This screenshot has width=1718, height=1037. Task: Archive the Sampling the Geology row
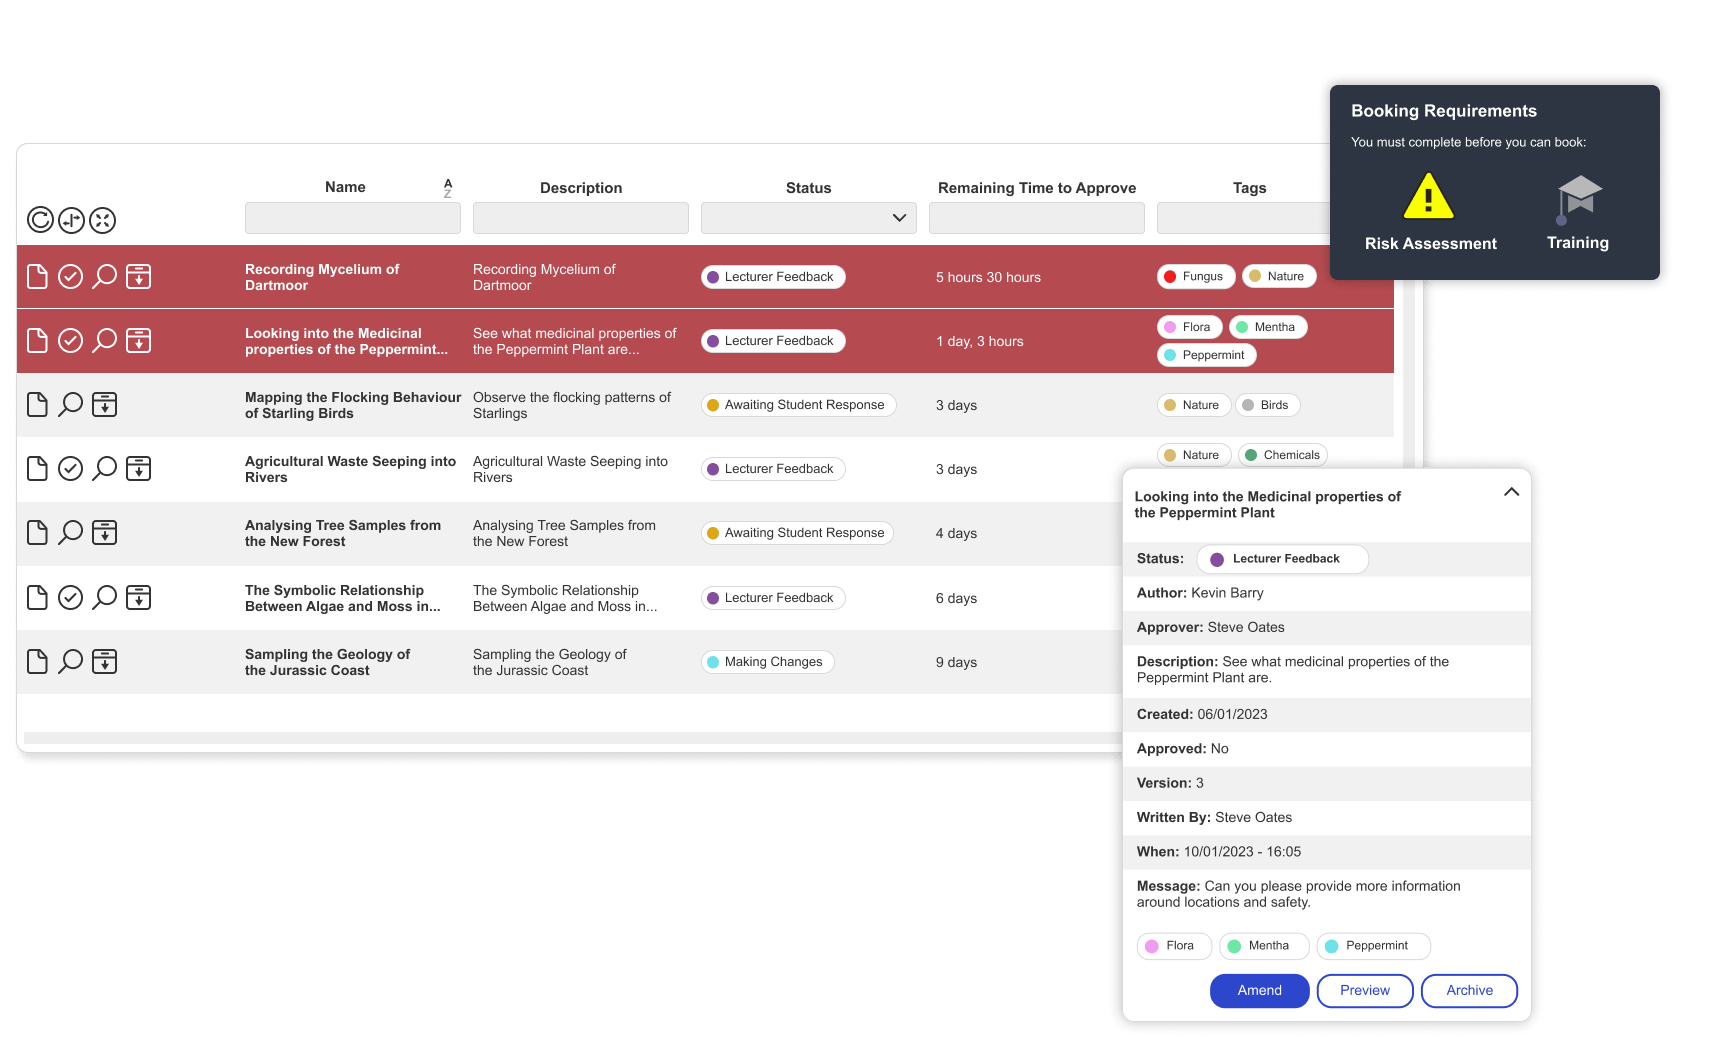(x=104, y=661)
